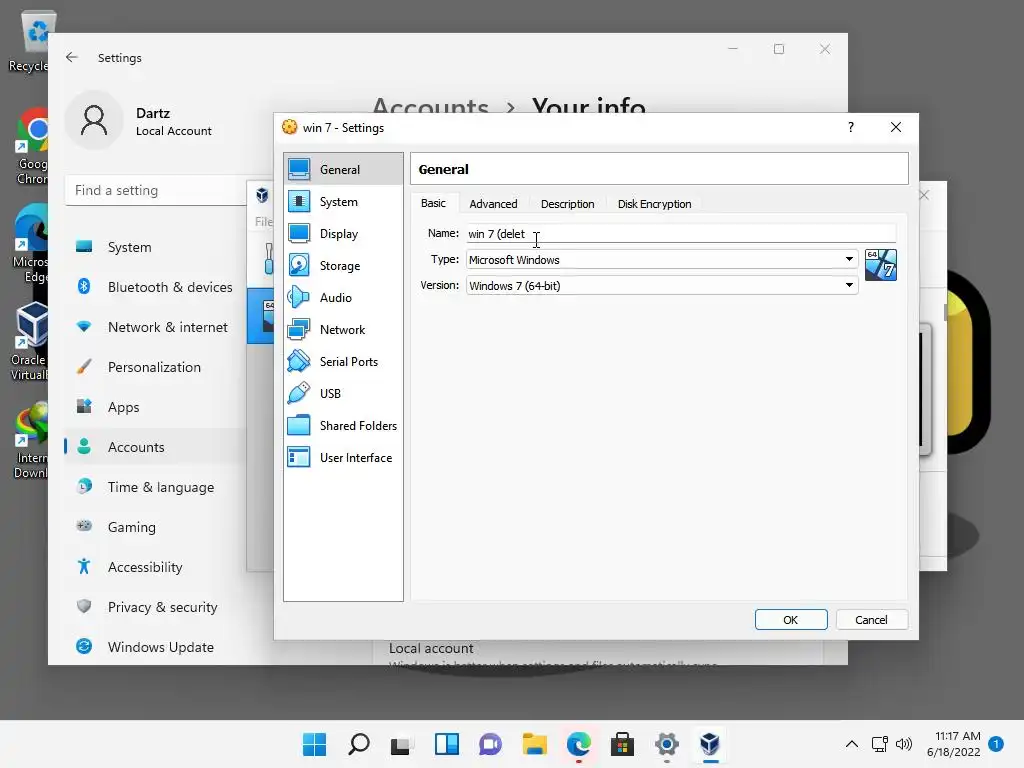The width and height of the screenshot is (1024, 768).
Task: Select Internet Download Manager desktop shortcut
Action: coord(31,441)
